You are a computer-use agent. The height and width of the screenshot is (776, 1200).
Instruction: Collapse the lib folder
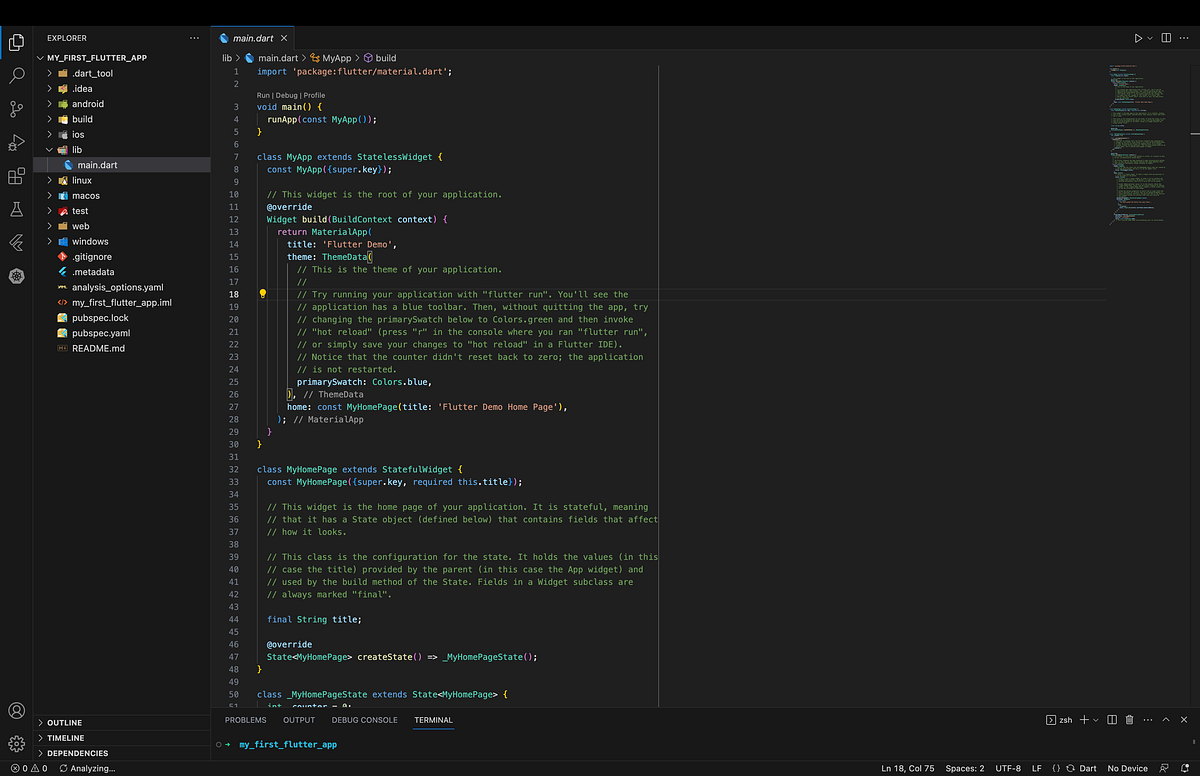point(48,149)
